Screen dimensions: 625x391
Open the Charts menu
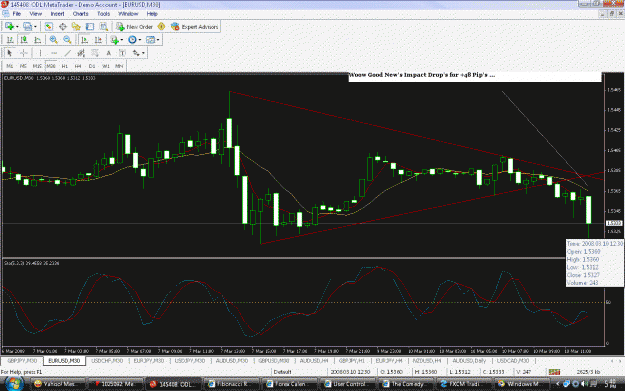pos(81,14)
